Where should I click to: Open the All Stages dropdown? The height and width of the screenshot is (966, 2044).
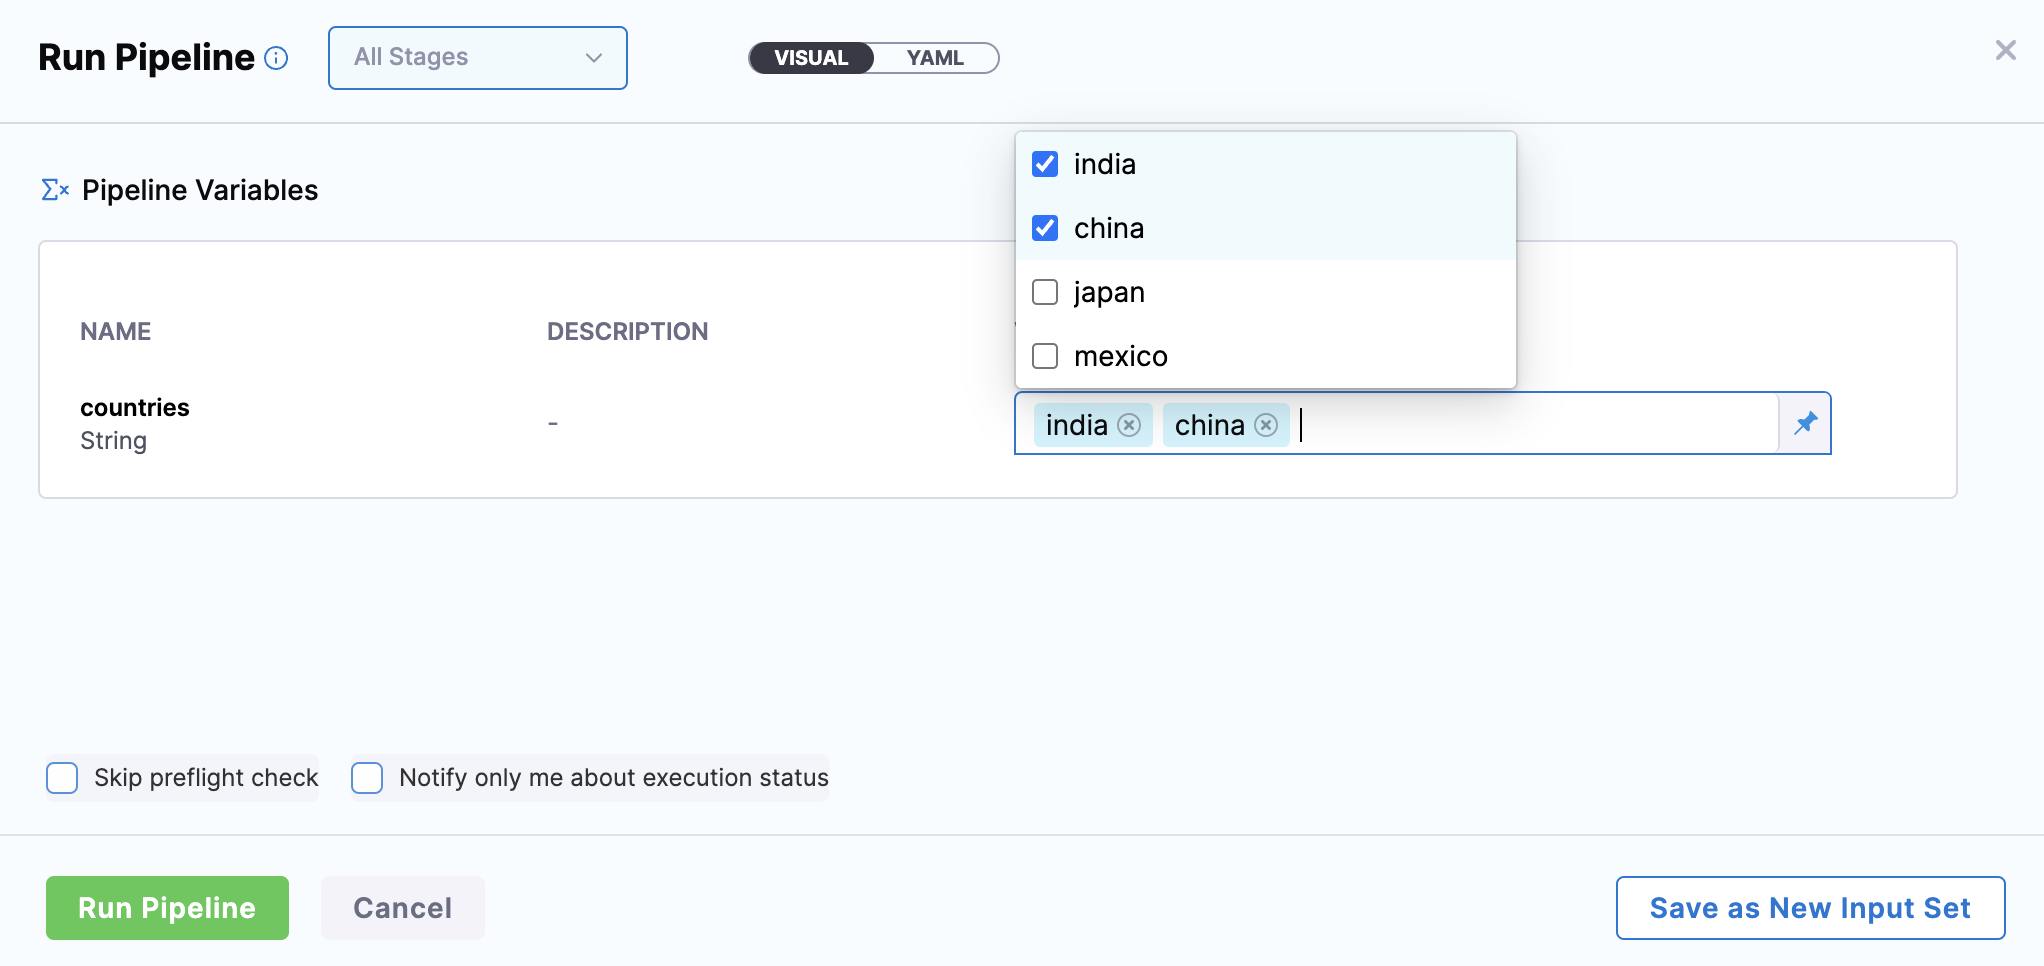tap(477, 58)
